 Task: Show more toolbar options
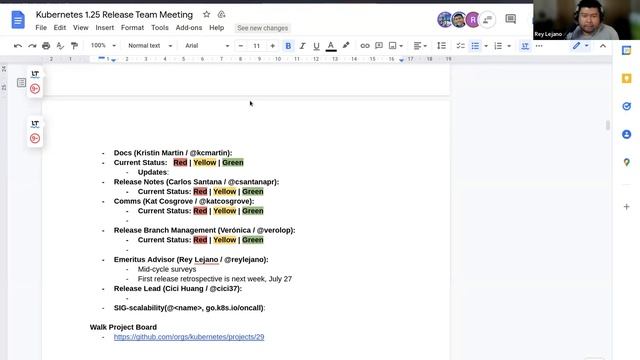[x=539, y=46]
